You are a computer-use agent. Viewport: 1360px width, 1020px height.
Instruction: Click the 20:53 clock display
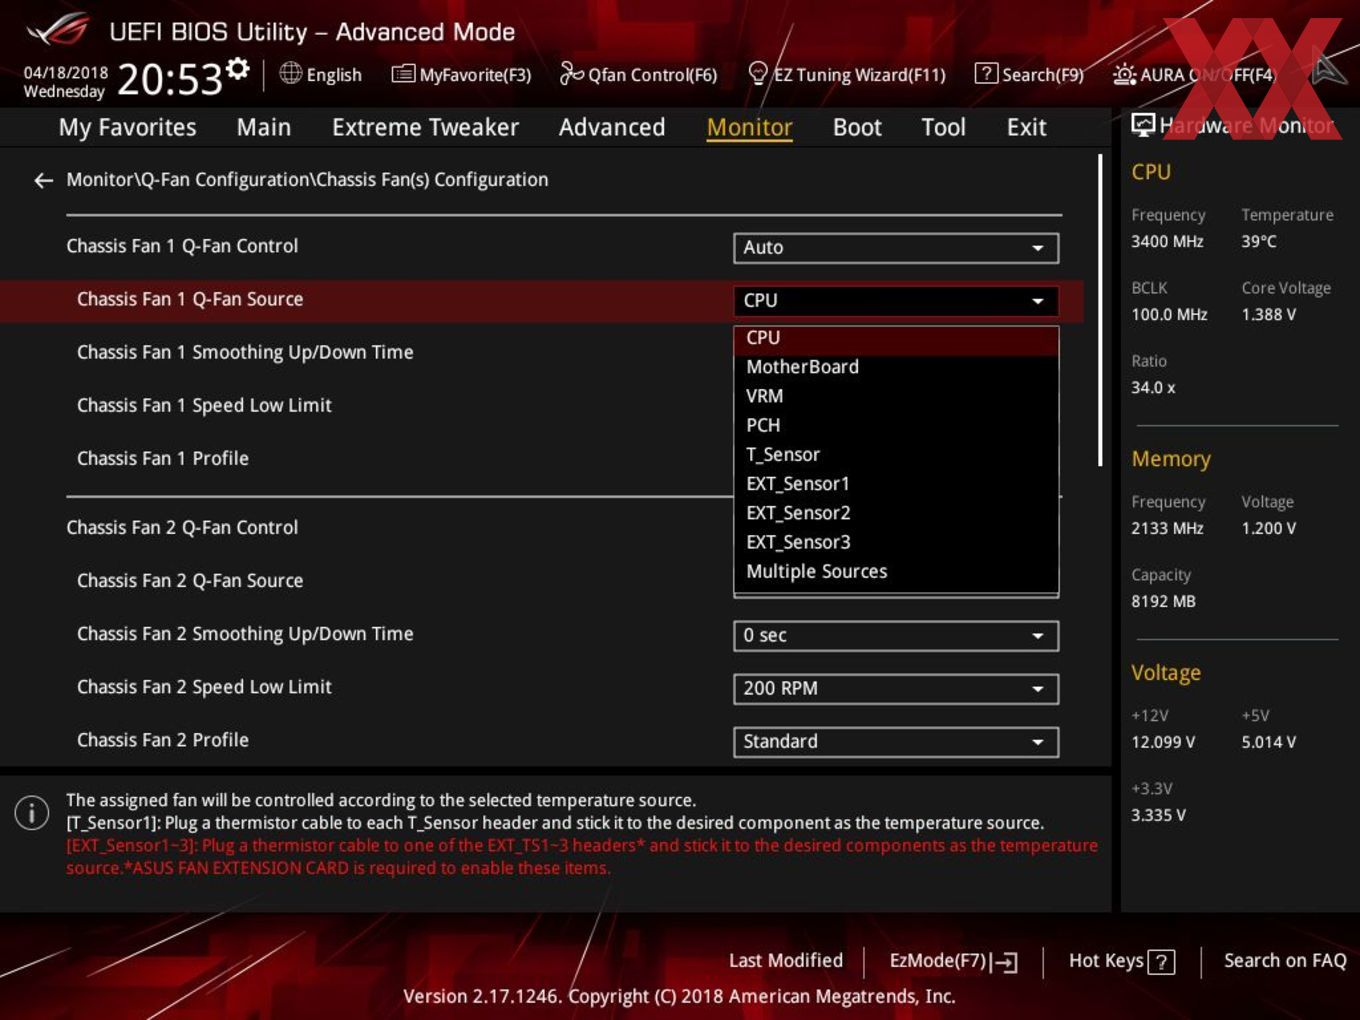point(170,79)
